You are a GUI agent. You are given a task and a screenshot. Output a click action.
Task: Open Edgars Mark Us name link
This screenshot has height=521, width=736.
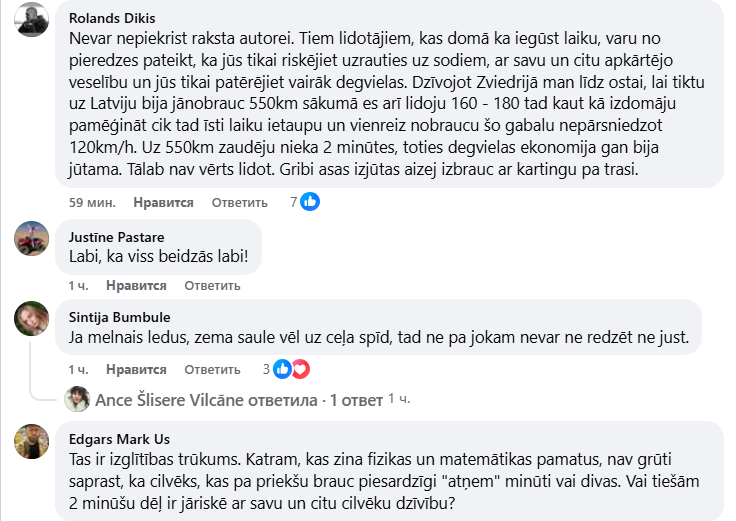[120, 438]
